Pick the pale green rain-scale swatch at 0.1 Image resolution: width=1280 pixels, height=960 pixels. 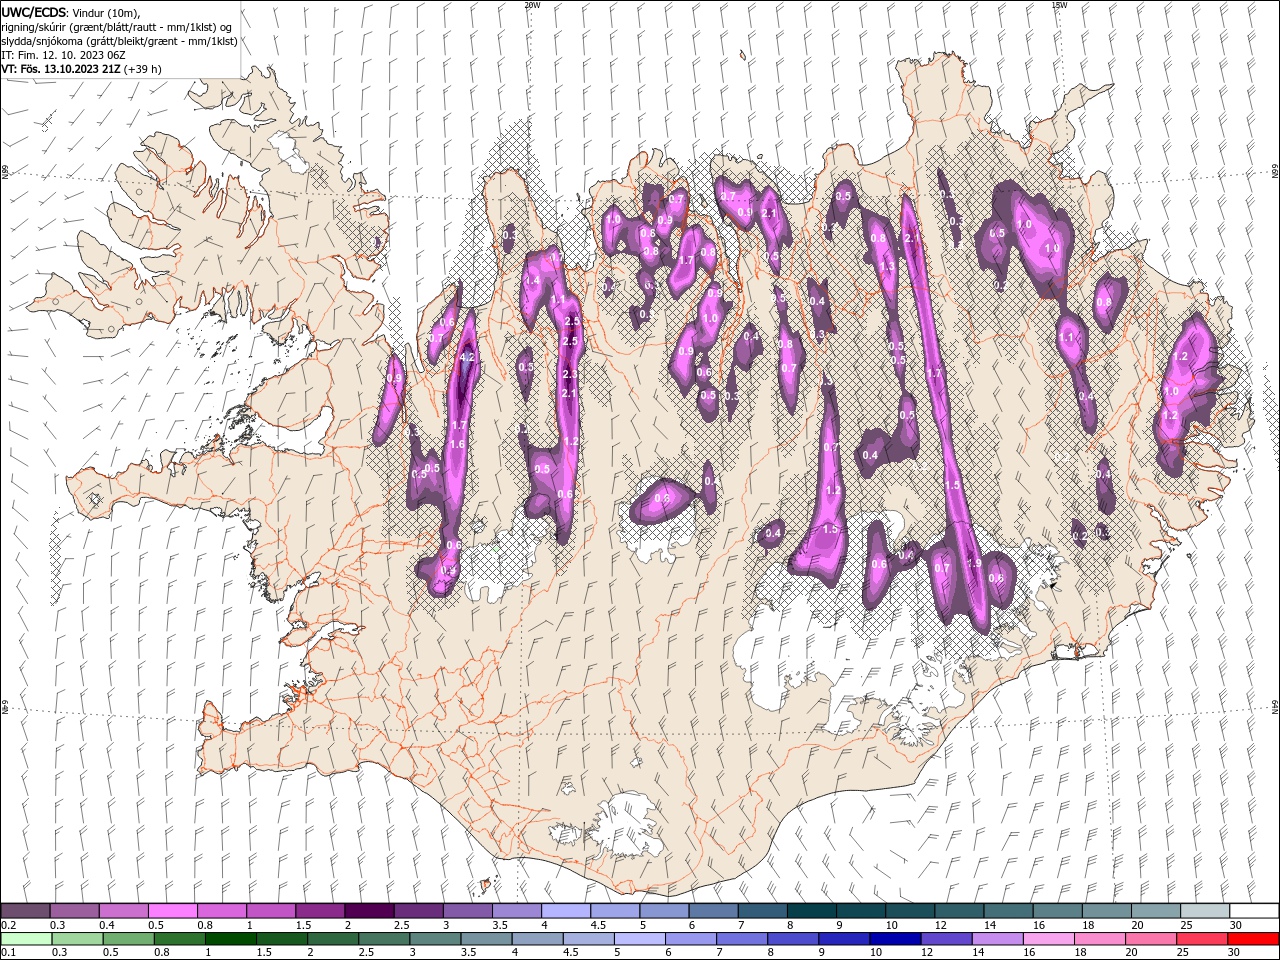(x=26, y=938)
